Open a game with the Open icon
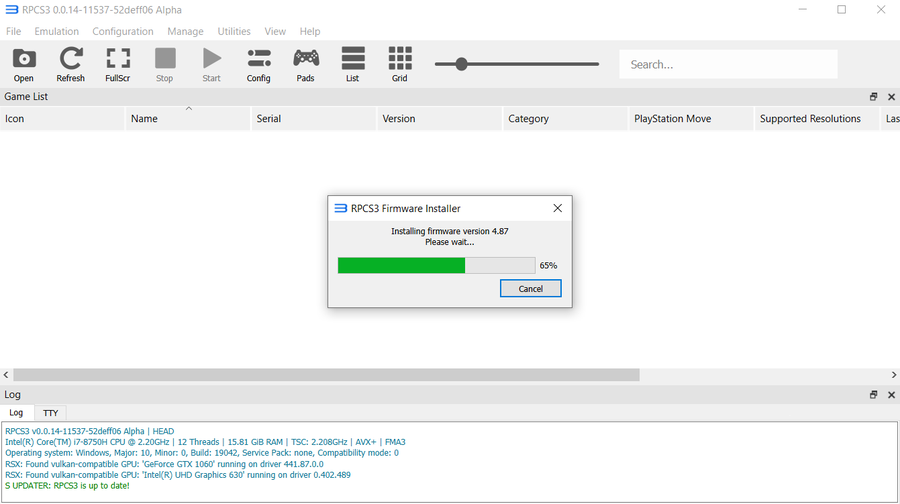 pos(24,64)
